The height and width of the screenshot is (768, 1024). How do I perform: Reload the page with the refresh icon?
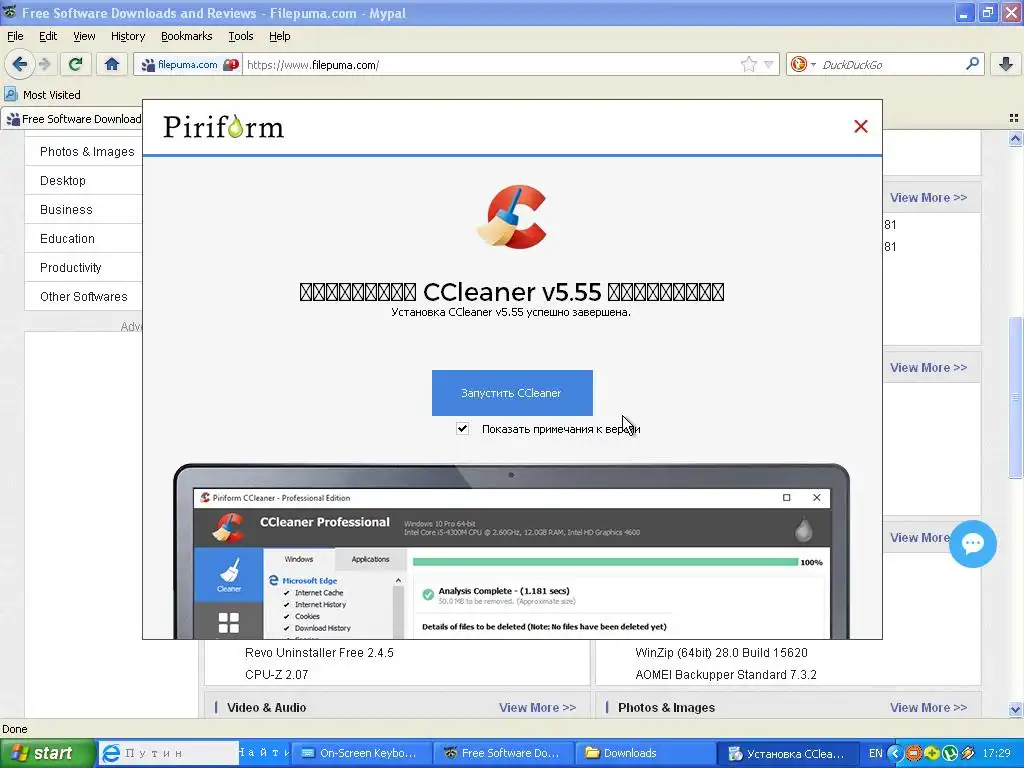76,64
